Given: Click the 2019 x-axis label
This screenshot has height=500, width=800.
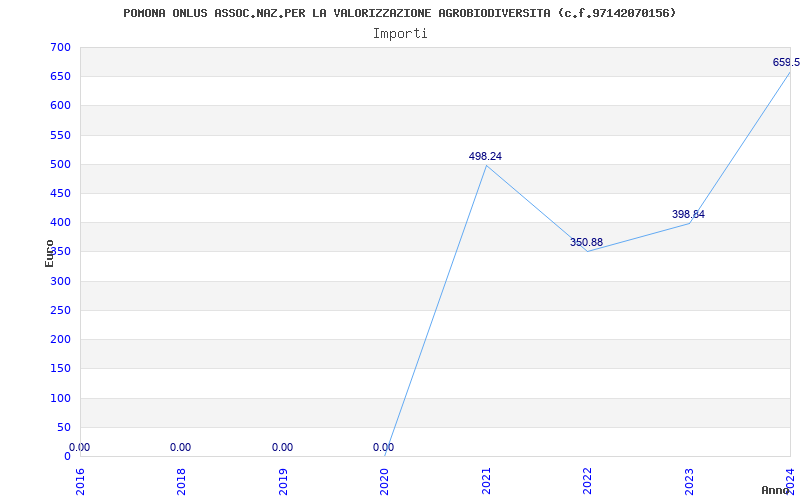Looking at the screenshot, I should [x=283, y=482].
